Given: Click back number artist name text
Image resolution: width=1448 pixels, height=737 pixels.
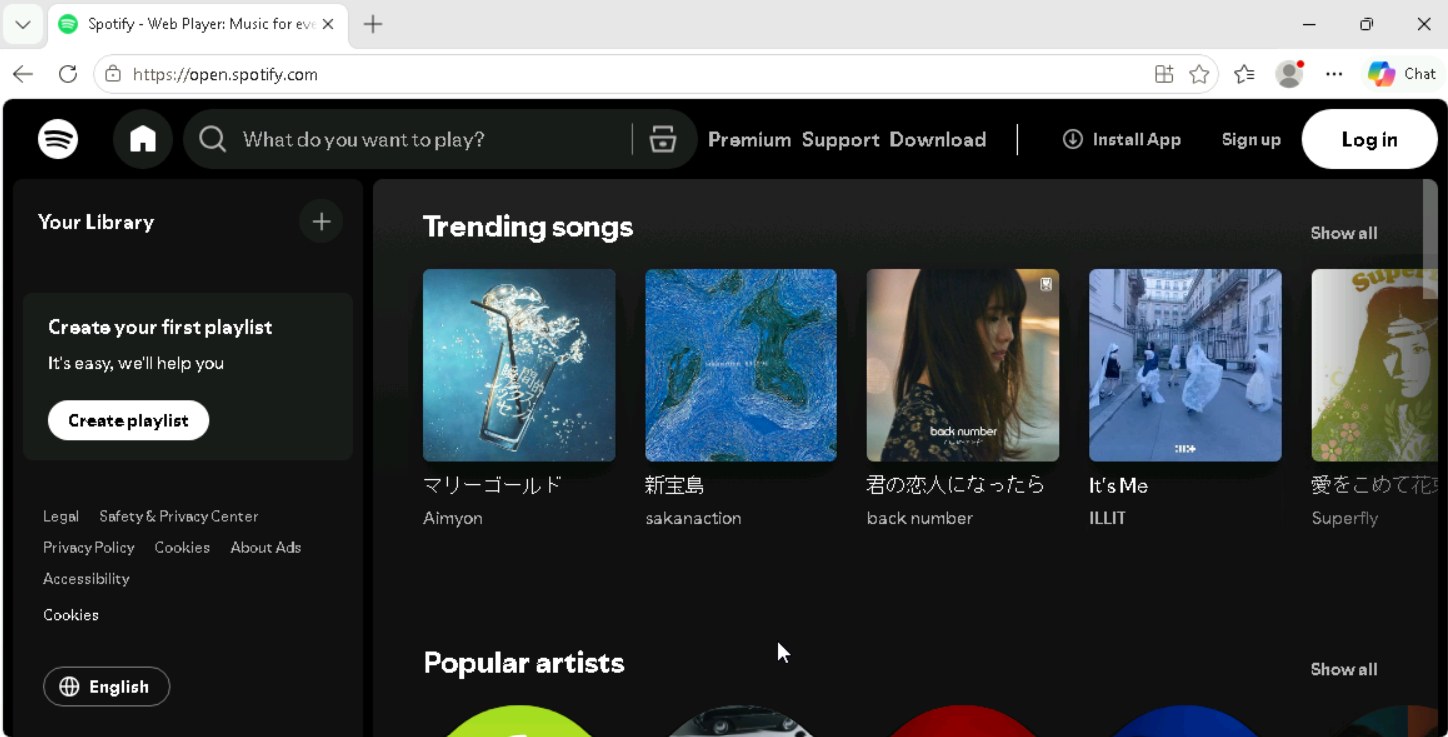Looking at the screenshot, I should (919, 518).
